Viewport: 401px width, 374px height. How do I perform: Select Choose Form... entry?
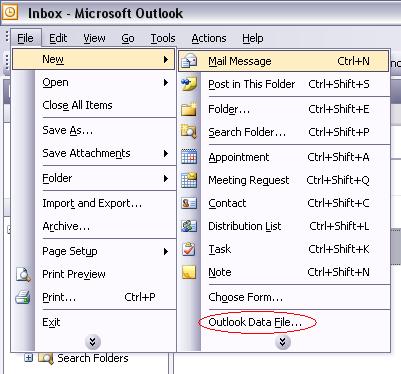[x=284, y=297]
